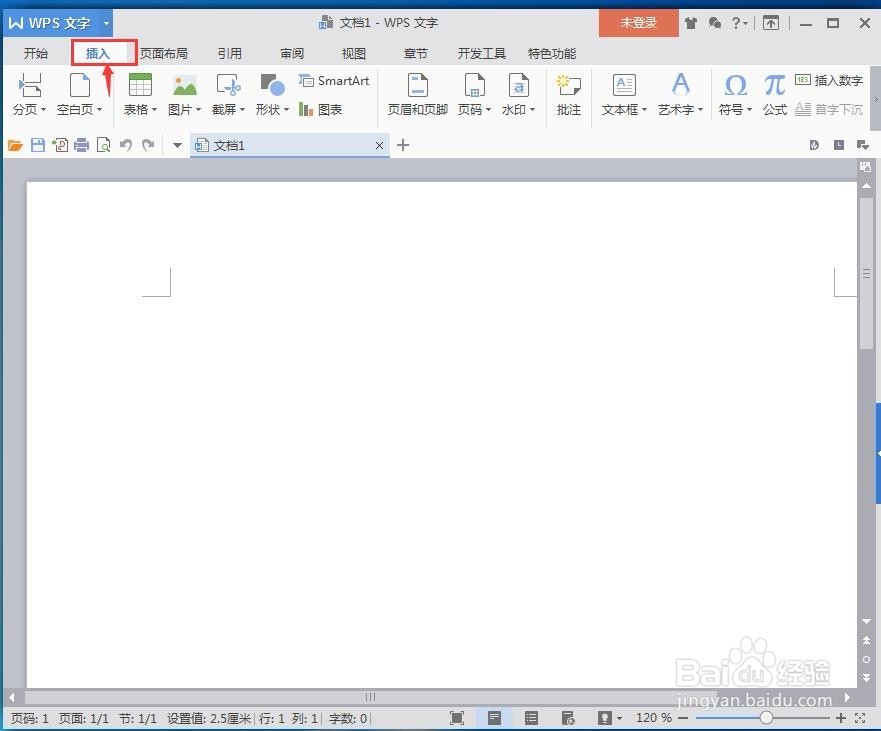The image size is (881, 731).
Task: Insert a symbol (符号)
Action: click(735, 94)
